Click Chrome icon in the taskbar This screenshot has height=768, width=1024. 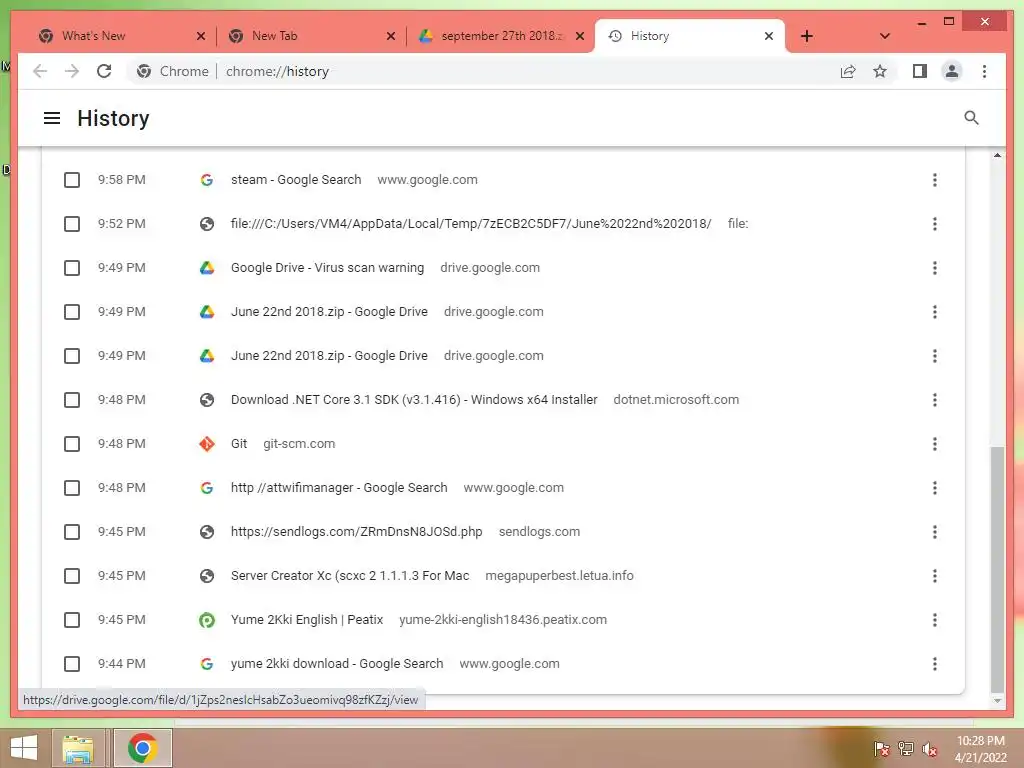[x=142, y=748]
